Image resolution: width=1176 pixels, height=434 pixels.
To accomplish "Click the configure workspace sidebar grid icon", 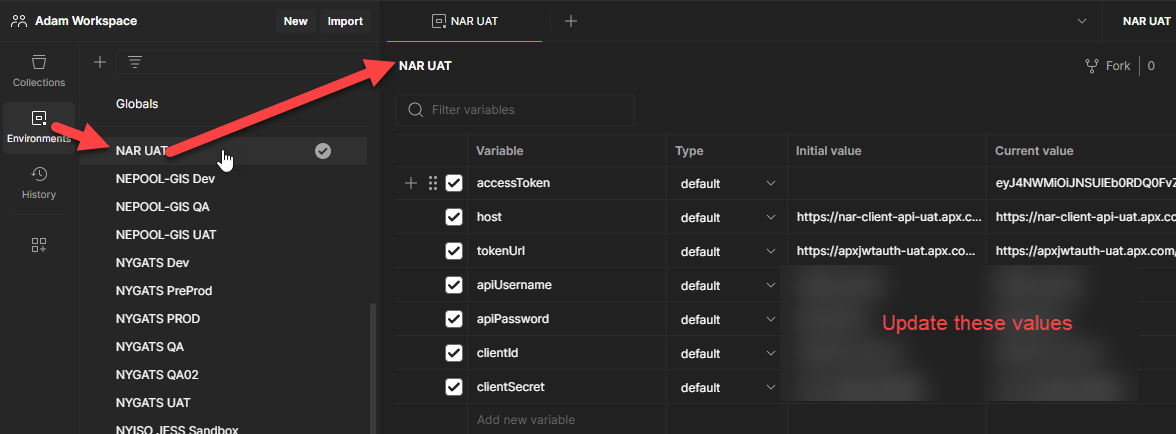I will 39,244.
